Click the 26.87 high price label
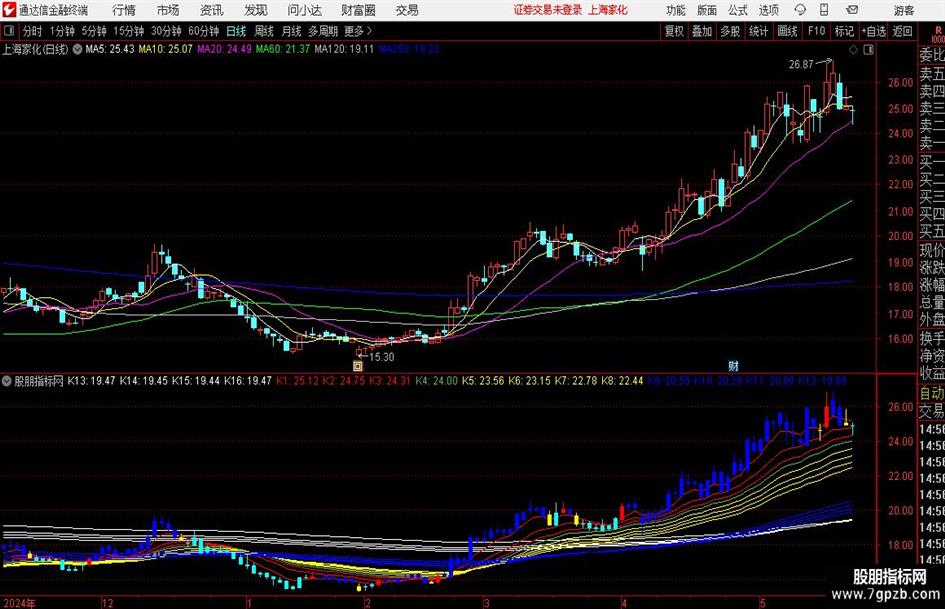945x609 pixels. pos(801,65)
